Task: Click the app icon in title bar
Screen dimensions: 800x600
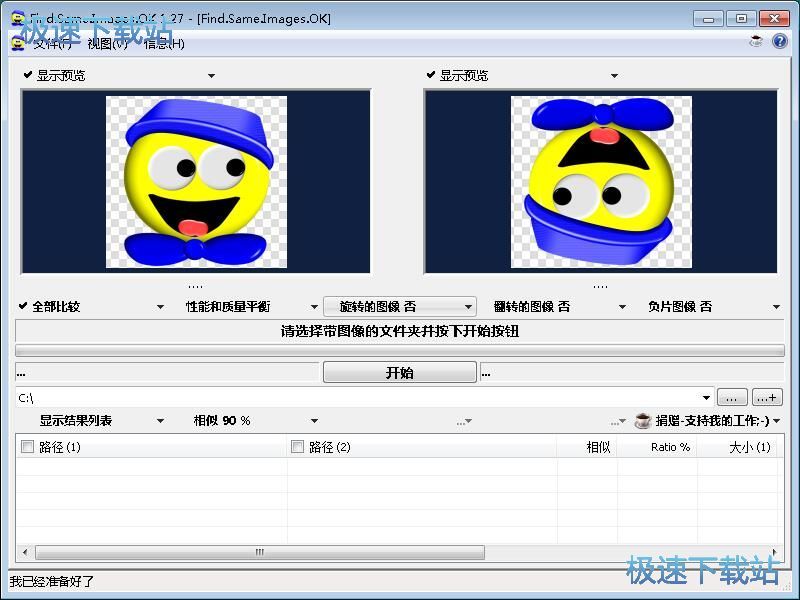Action: tap(18, 18)
